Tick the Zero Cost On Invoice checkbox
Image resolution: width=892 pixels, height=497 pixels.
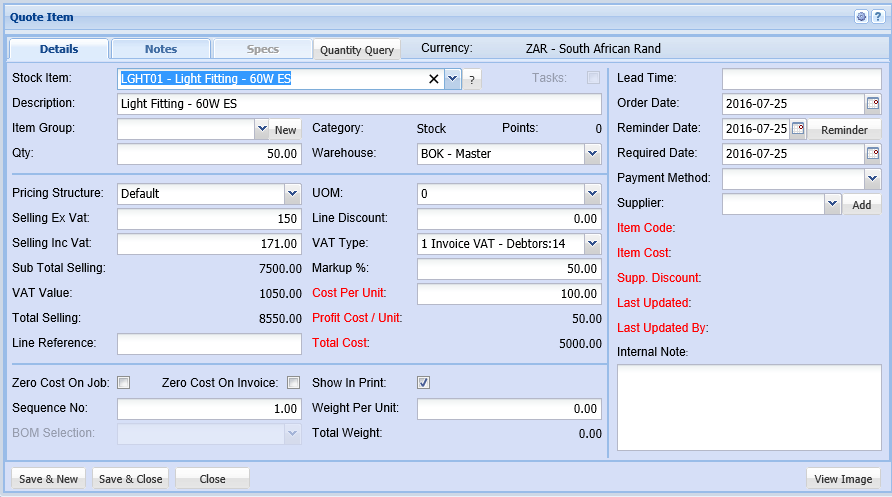pos(294,382)
